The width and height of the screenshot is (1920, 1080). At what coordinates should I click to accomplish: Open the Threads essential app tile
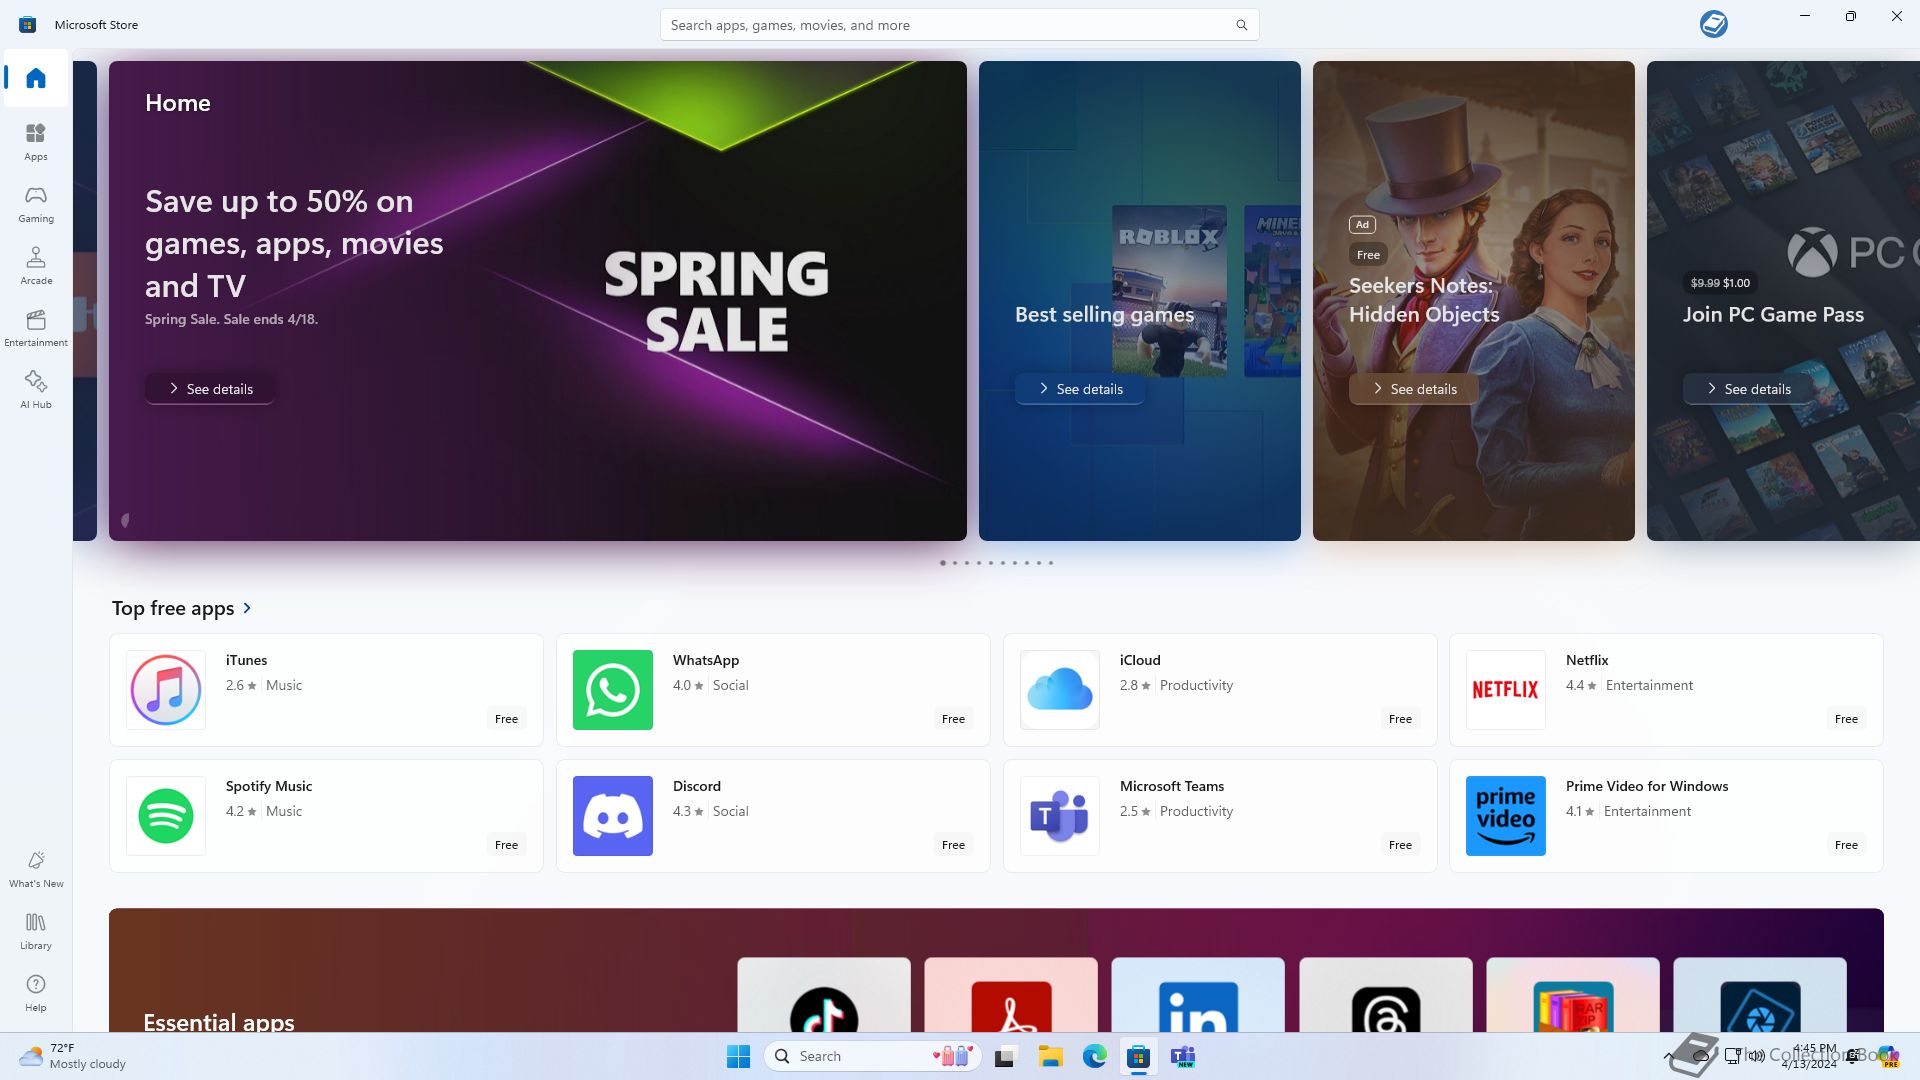point(1386,995)
